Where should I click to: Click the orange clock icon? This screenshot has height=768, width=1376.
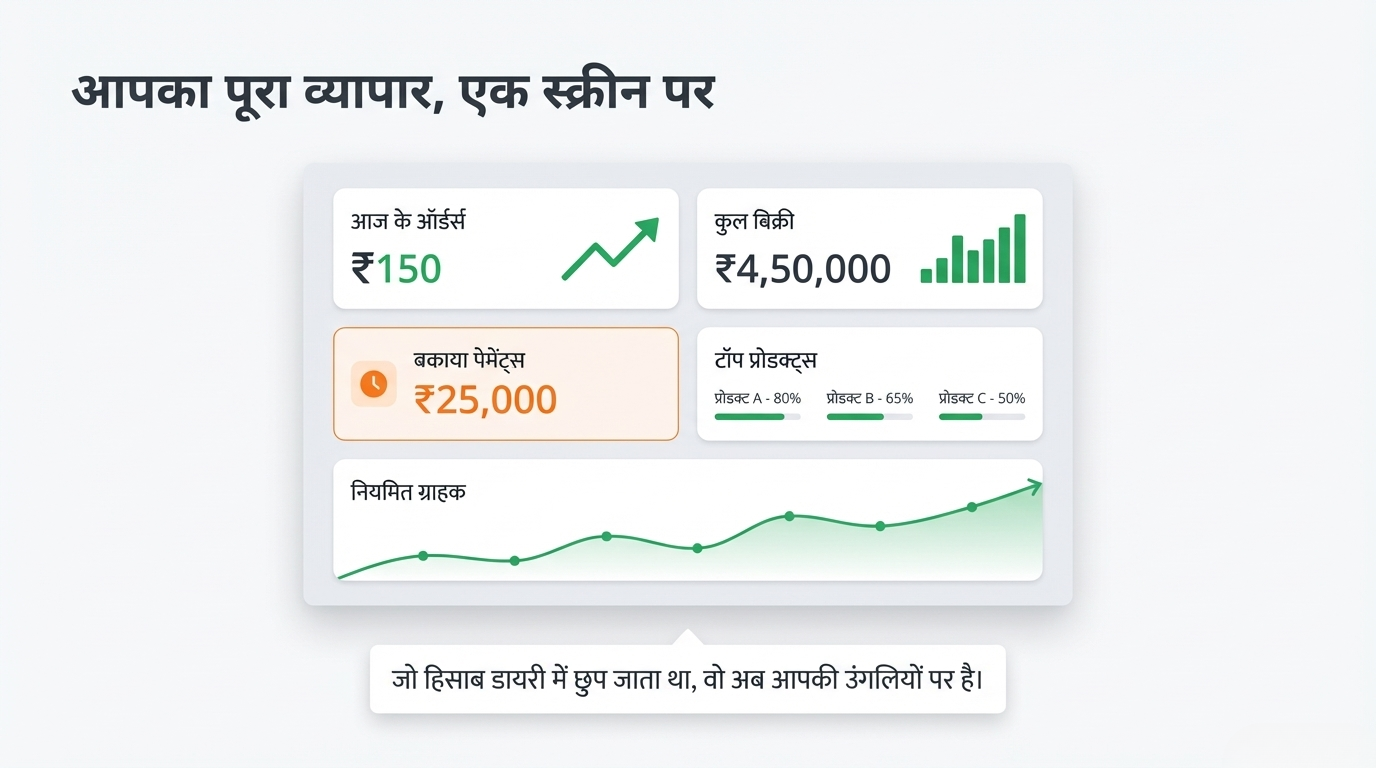point(373,384)
